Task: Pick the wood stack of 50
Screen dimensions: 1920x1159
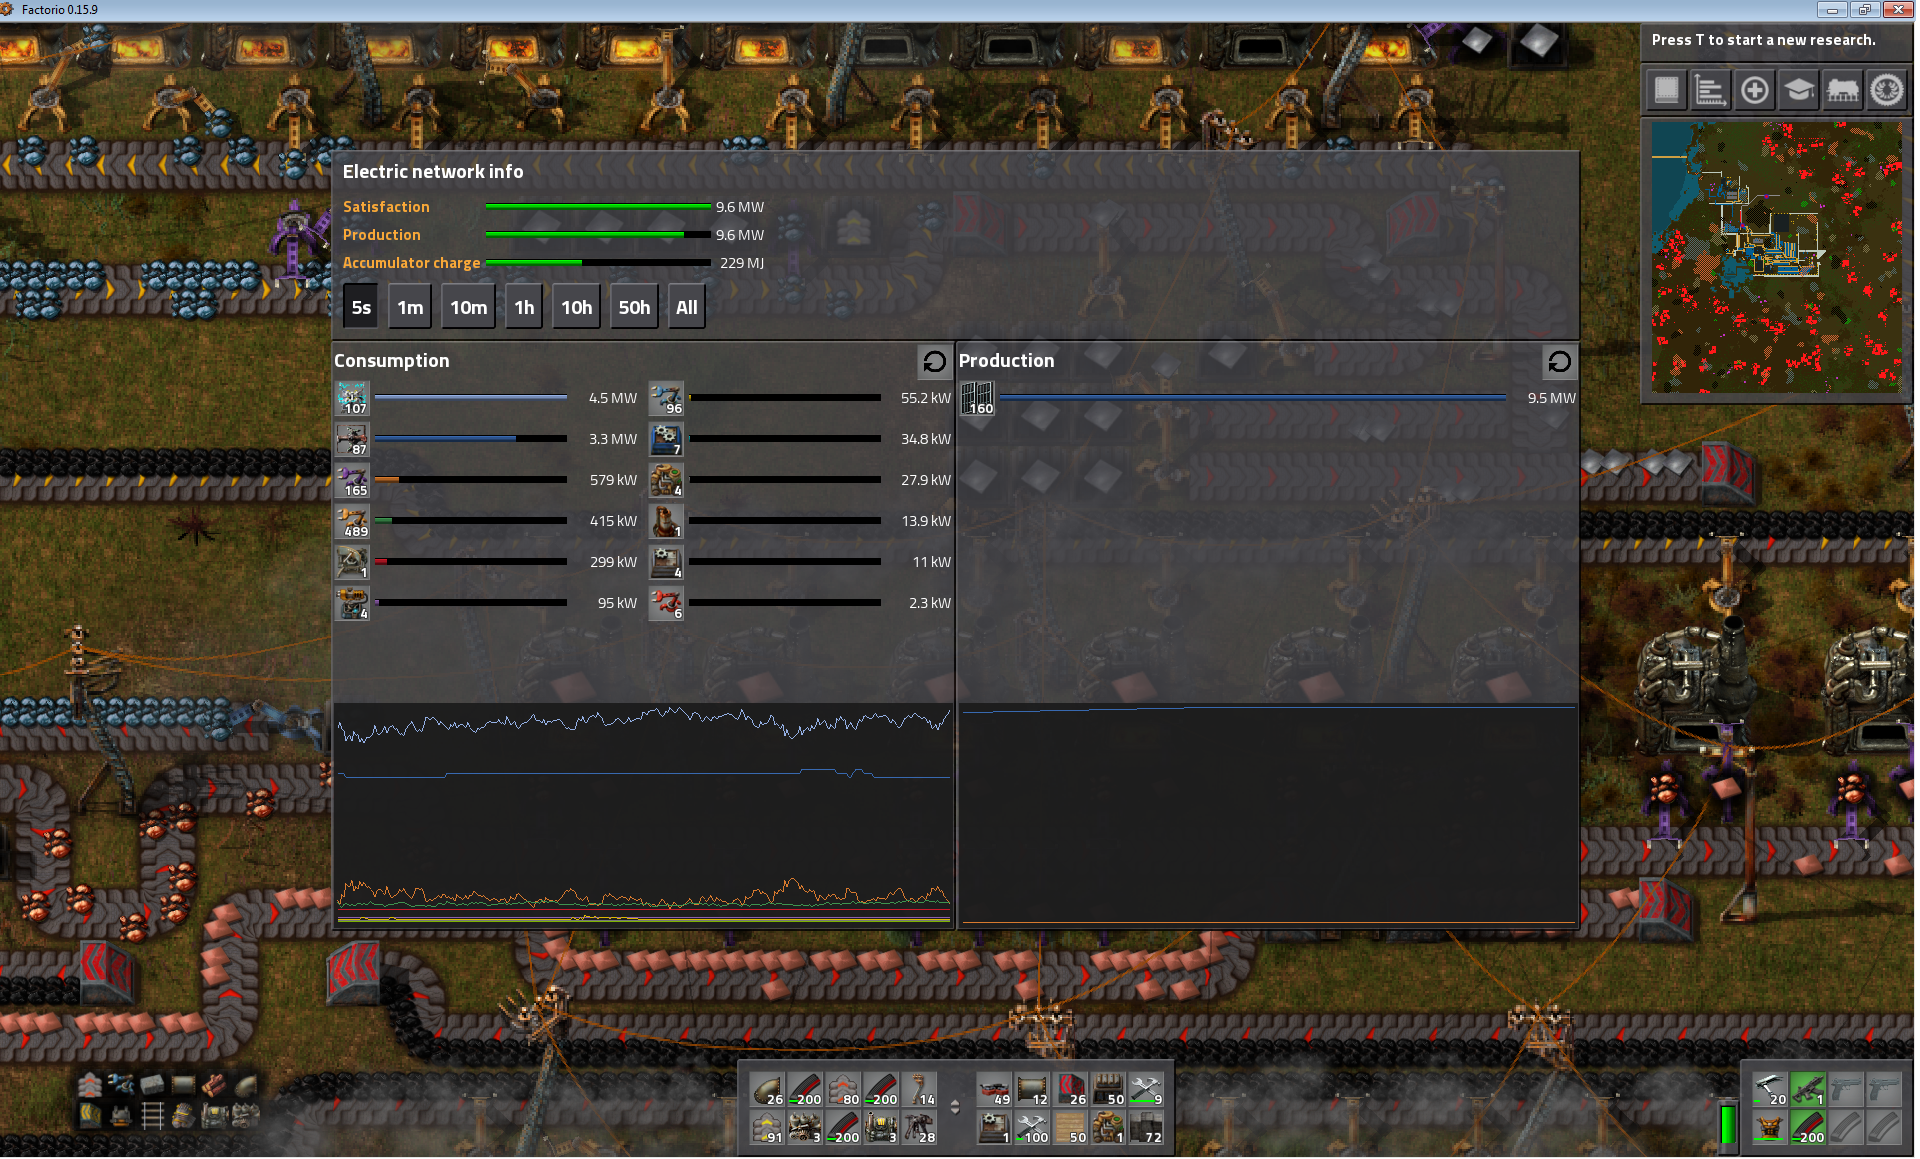Action: [1070, 1127]
